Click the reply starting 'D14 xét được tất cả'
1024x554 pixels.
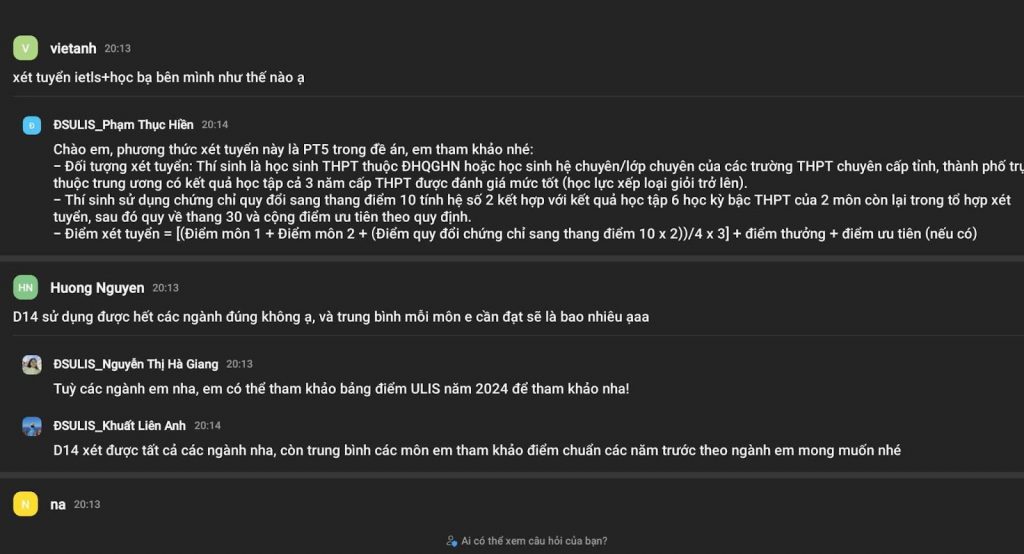(477, 450)
